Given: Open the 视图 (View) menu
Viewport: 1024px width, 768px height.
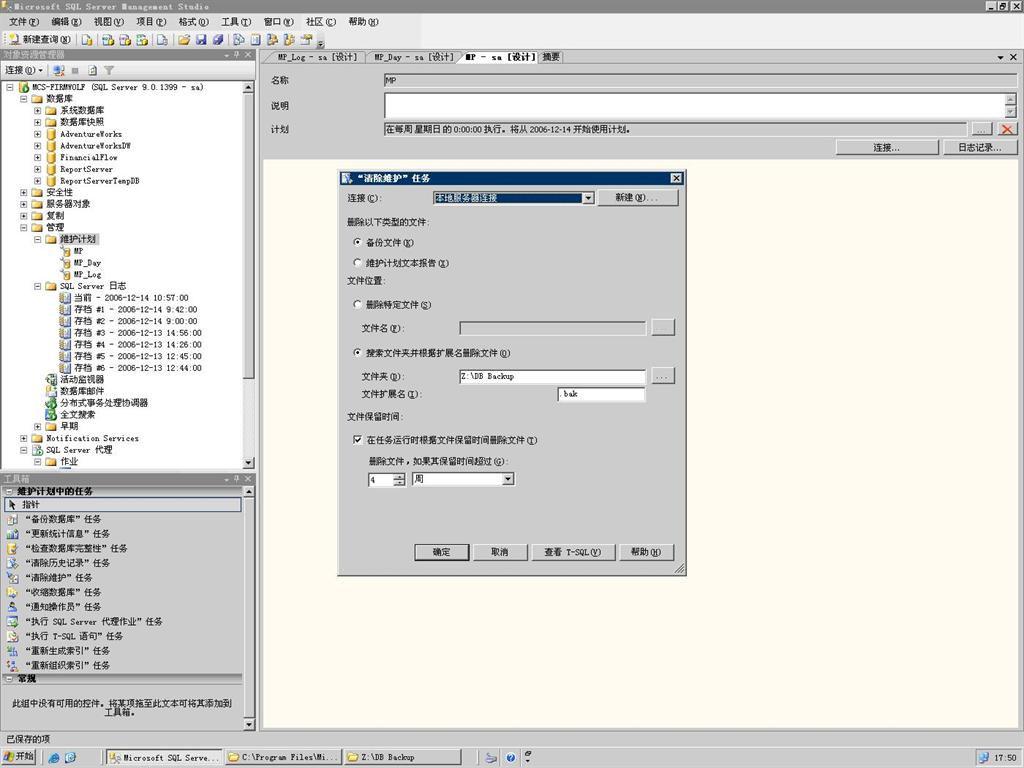Looking at the screenshot, I should pyautogui.click(x=108, y=22).
